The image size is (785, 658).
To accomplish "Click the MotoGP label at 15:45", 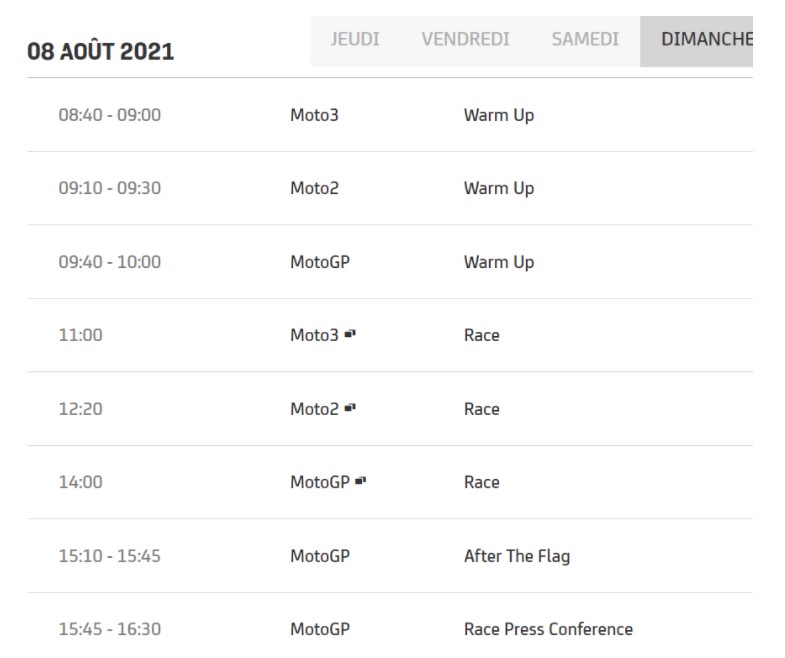I will click(320, 629).
